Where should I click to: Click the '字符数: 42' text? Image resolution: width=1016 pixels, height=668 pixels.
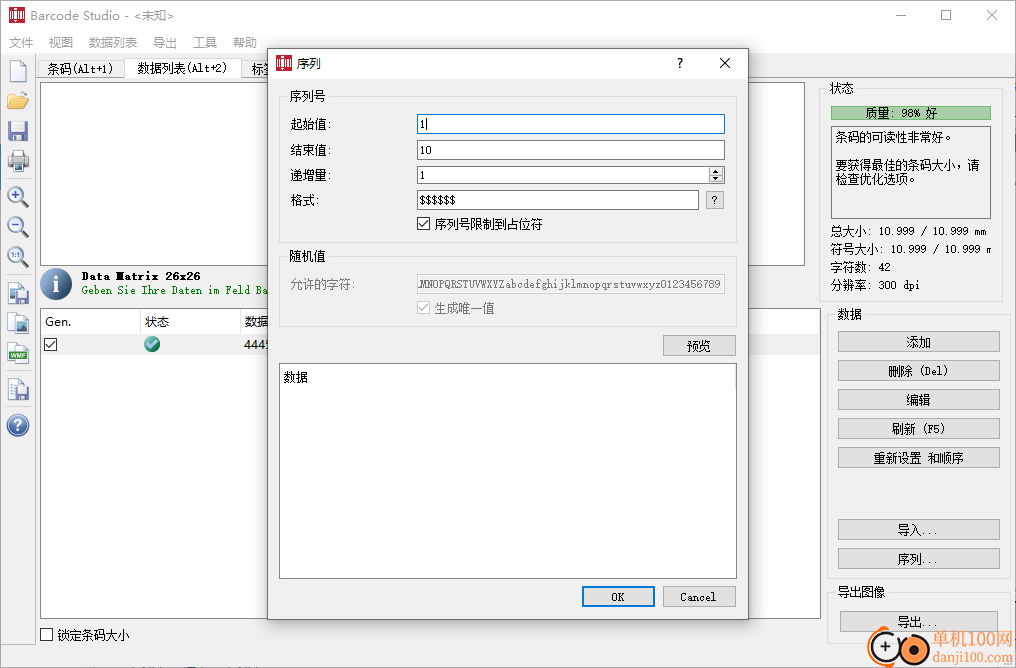[860, 267]
